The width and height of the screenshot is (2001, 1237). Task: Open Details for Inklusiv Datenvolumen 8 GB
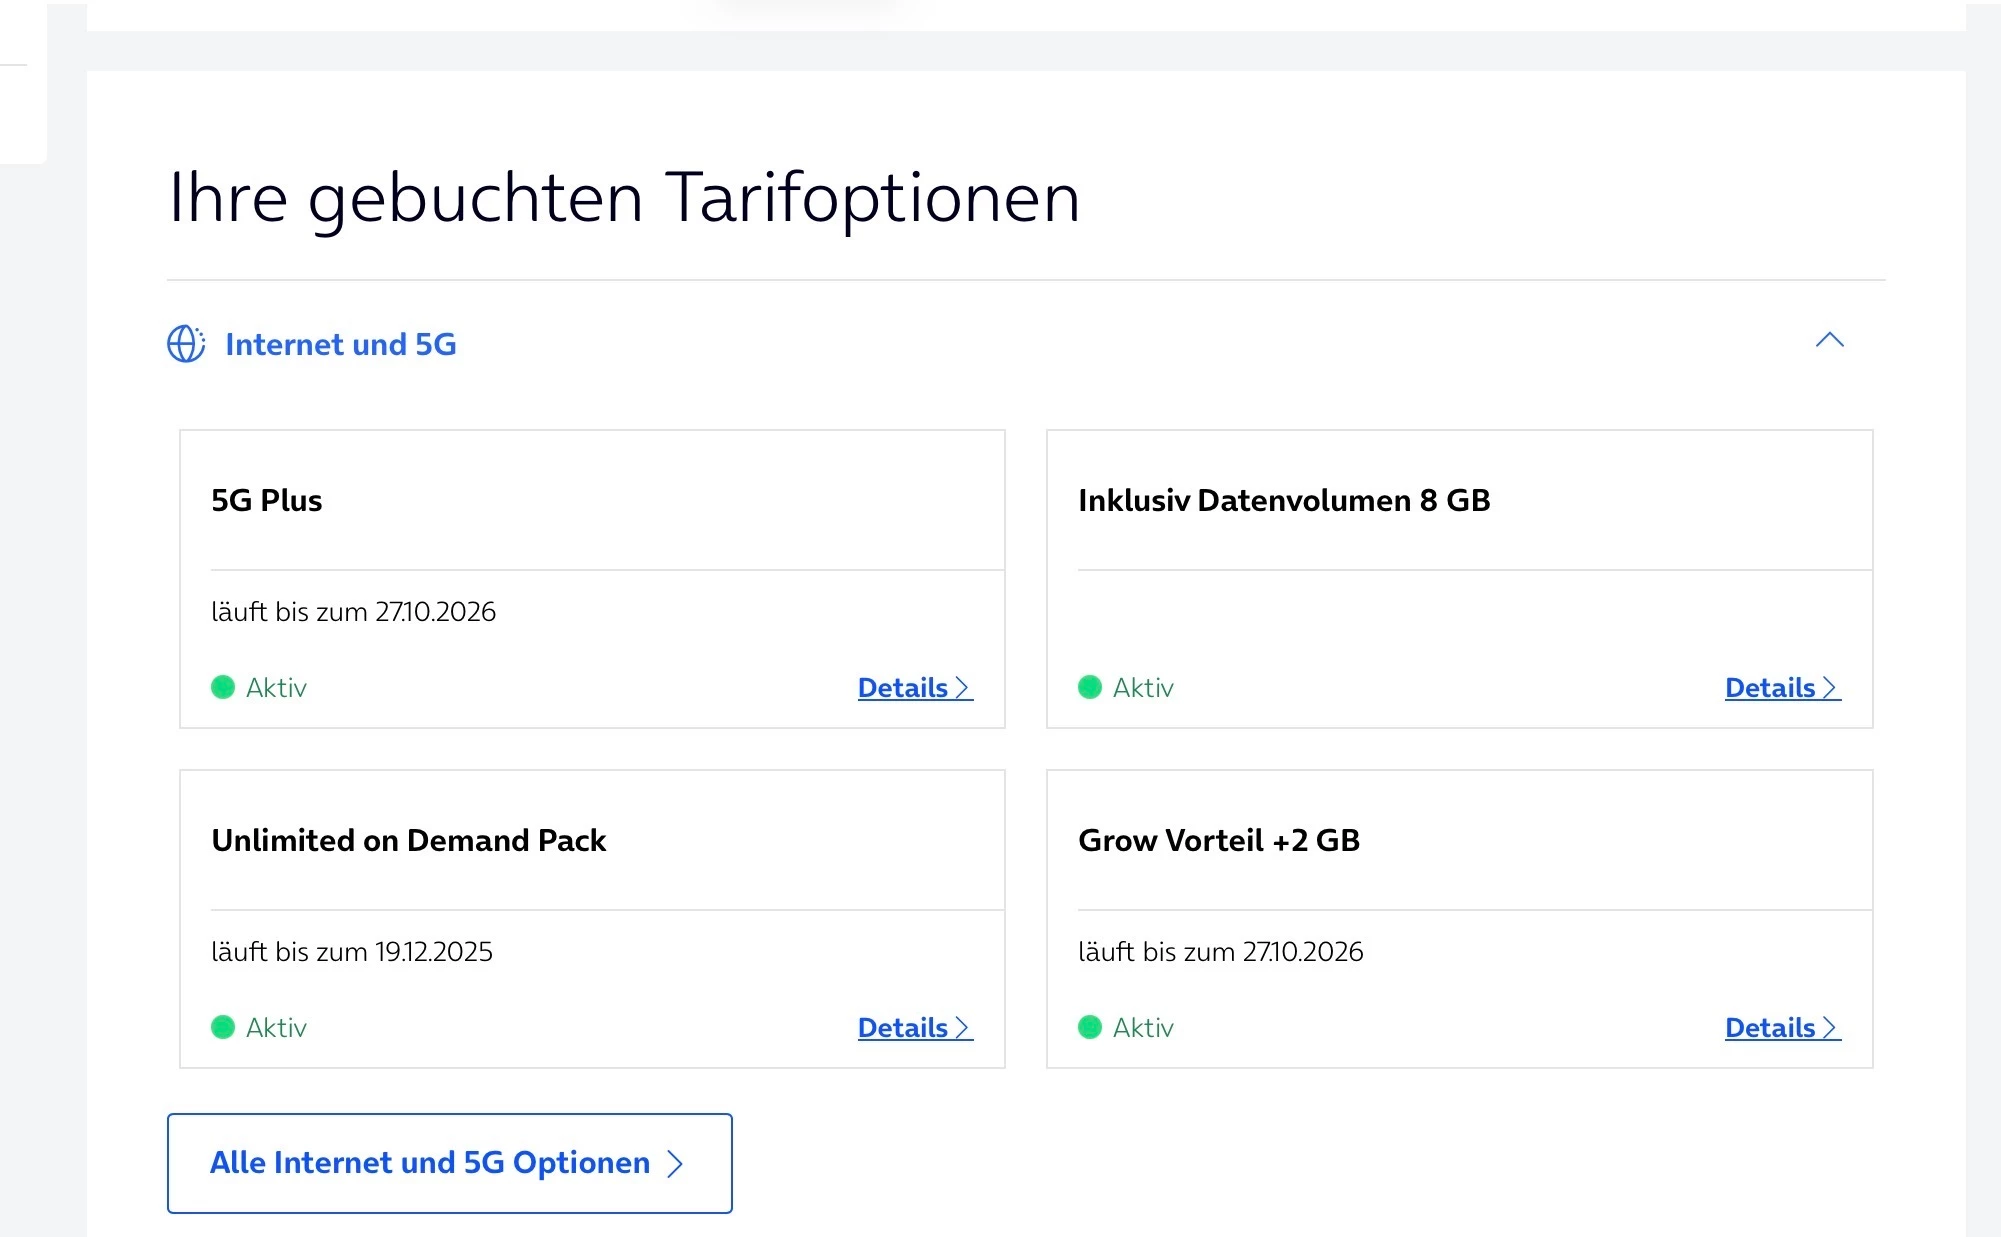[1771, 688]
